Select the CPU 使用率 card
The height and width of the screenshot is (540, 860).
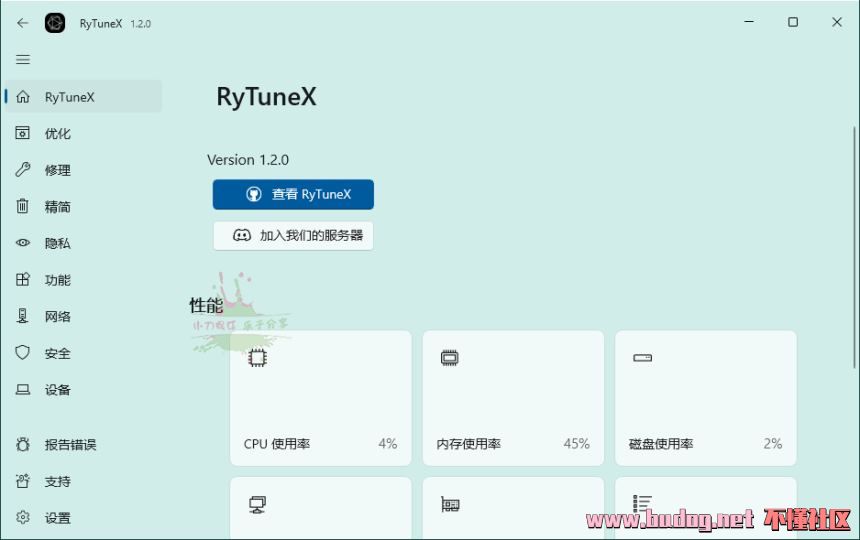click(321, 398)
